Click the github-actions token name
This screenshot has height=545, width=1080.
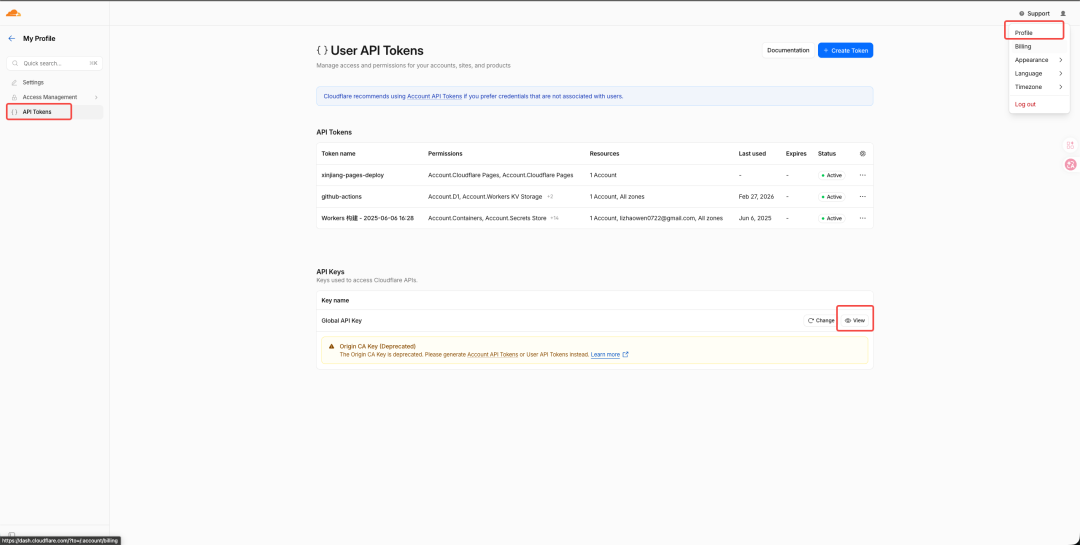[x=342, y=196]
